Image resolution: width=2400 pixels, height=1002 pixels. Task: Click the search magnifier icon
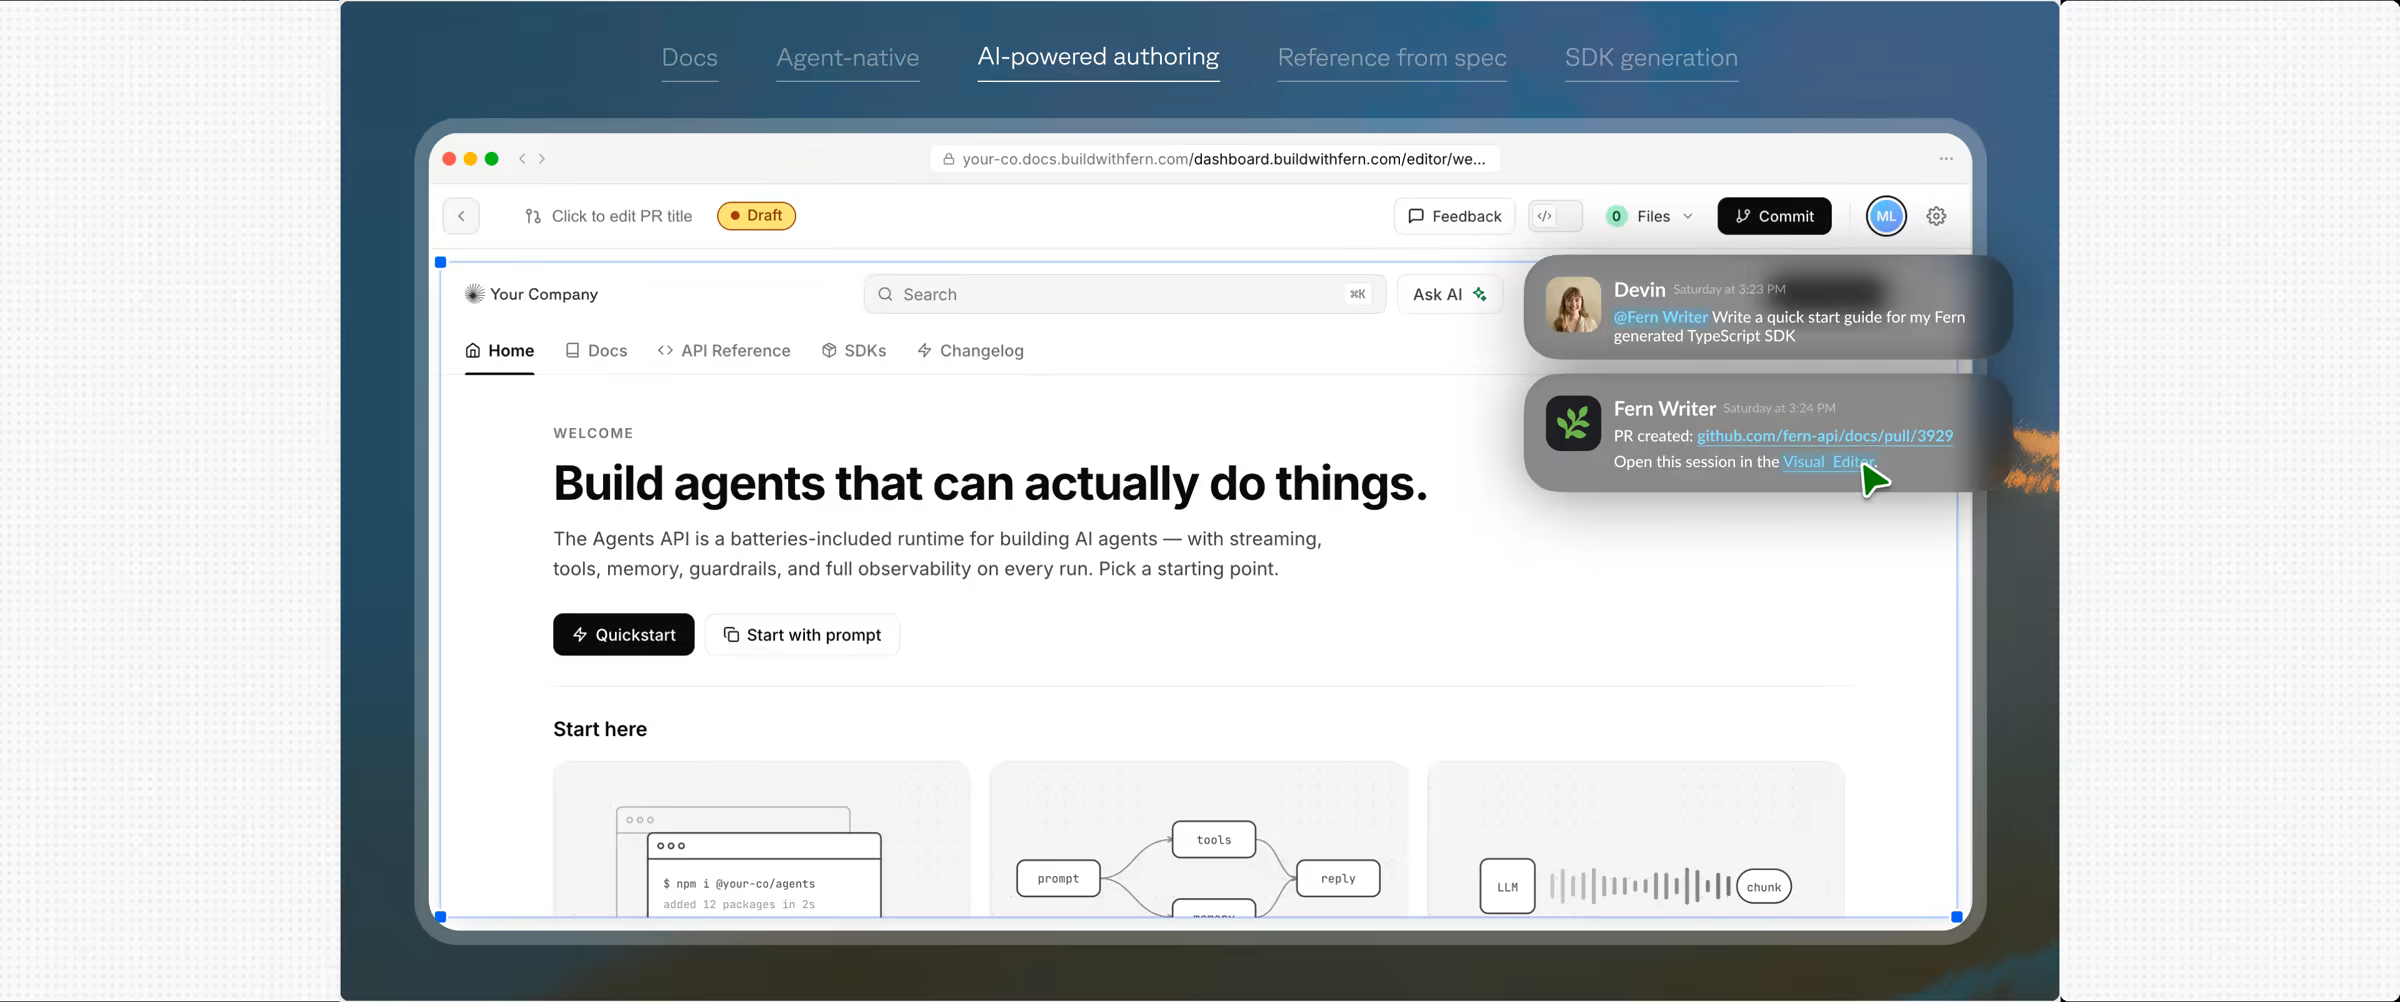[885, 294]
